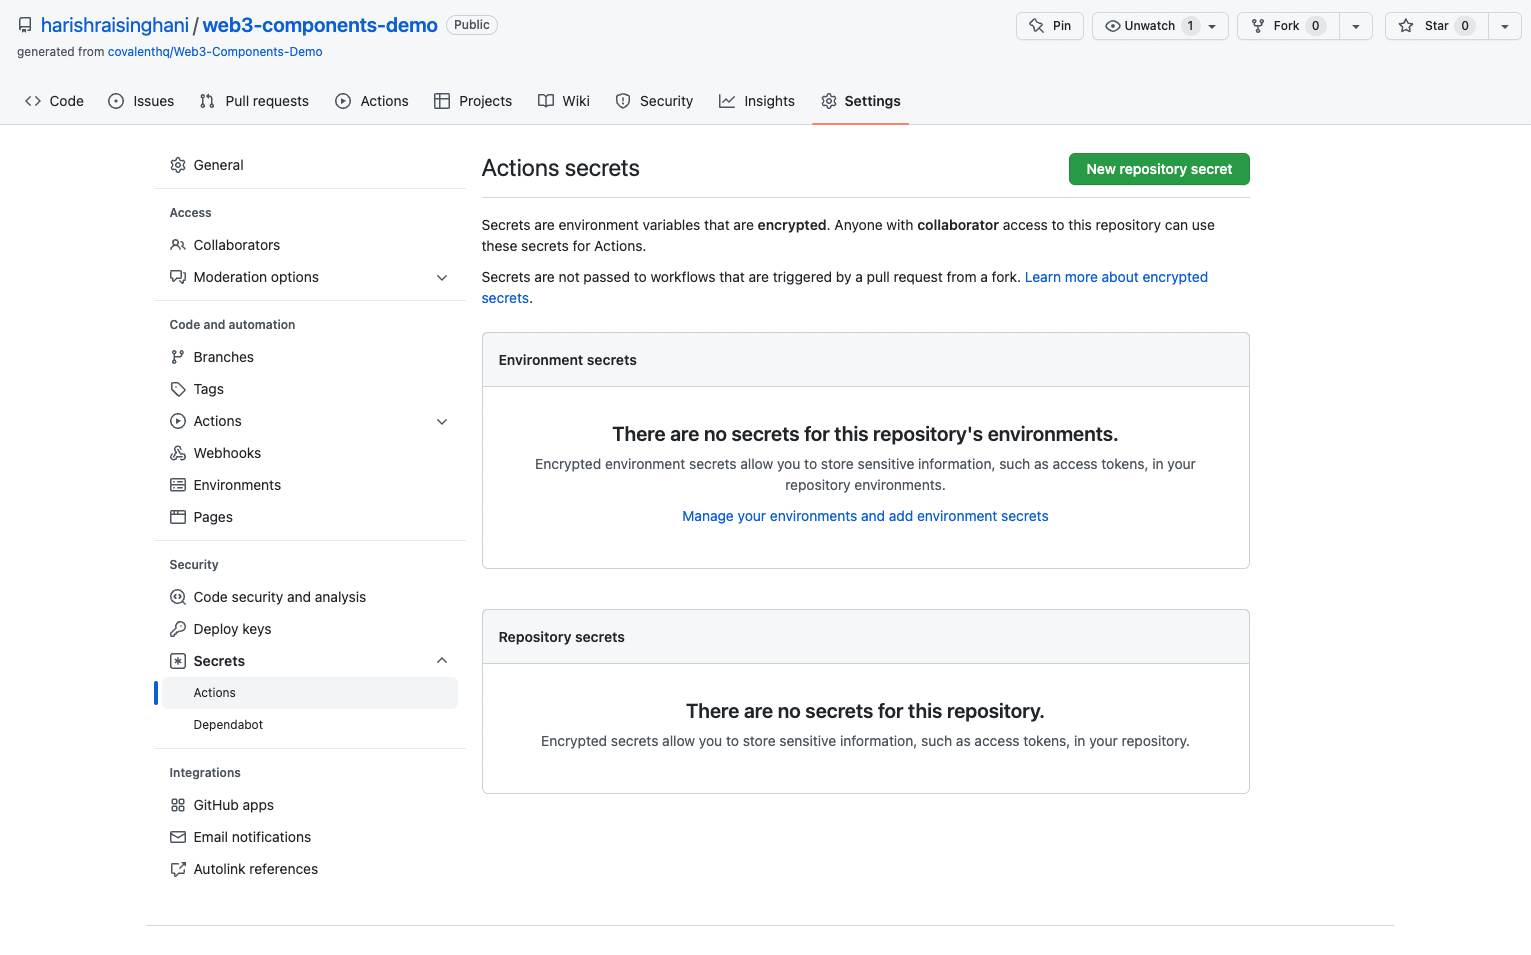Open the web3-components-demo repository link
This screenshot has width=1531, height=955.
coord(320,25)
